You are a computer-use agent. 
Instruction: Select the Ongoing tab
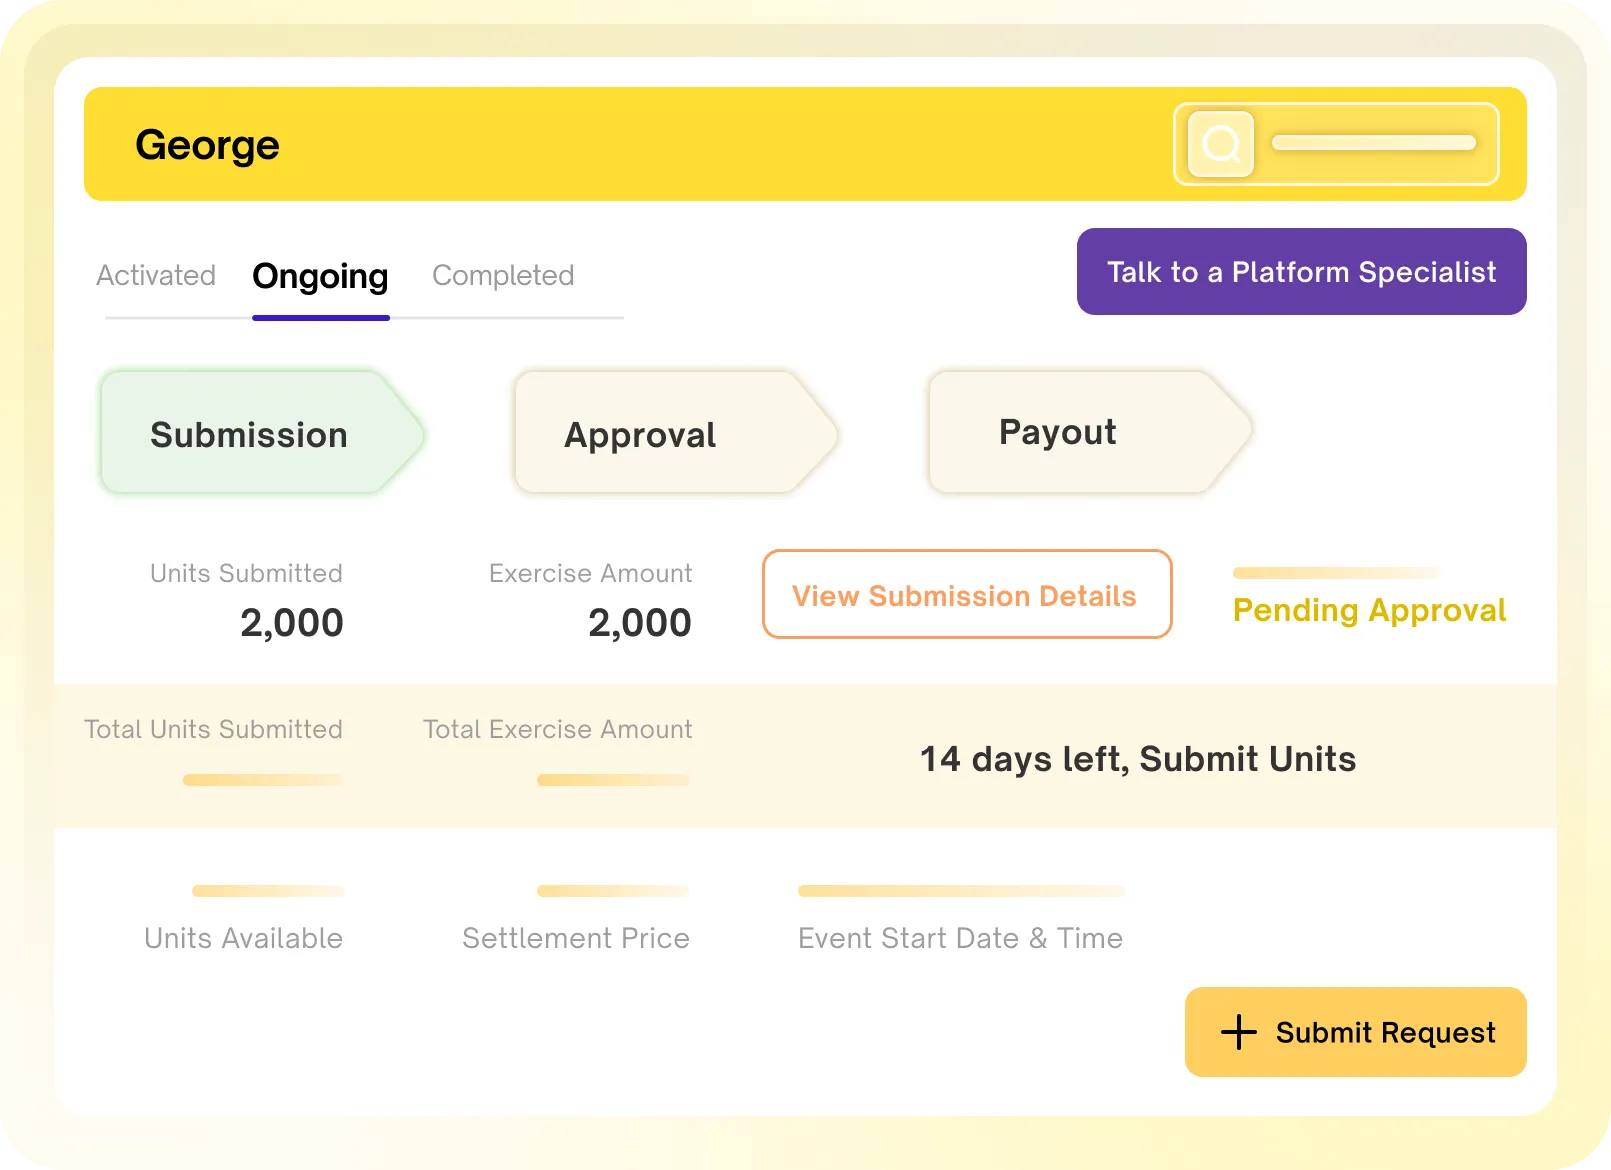click(x=320, y=276)
